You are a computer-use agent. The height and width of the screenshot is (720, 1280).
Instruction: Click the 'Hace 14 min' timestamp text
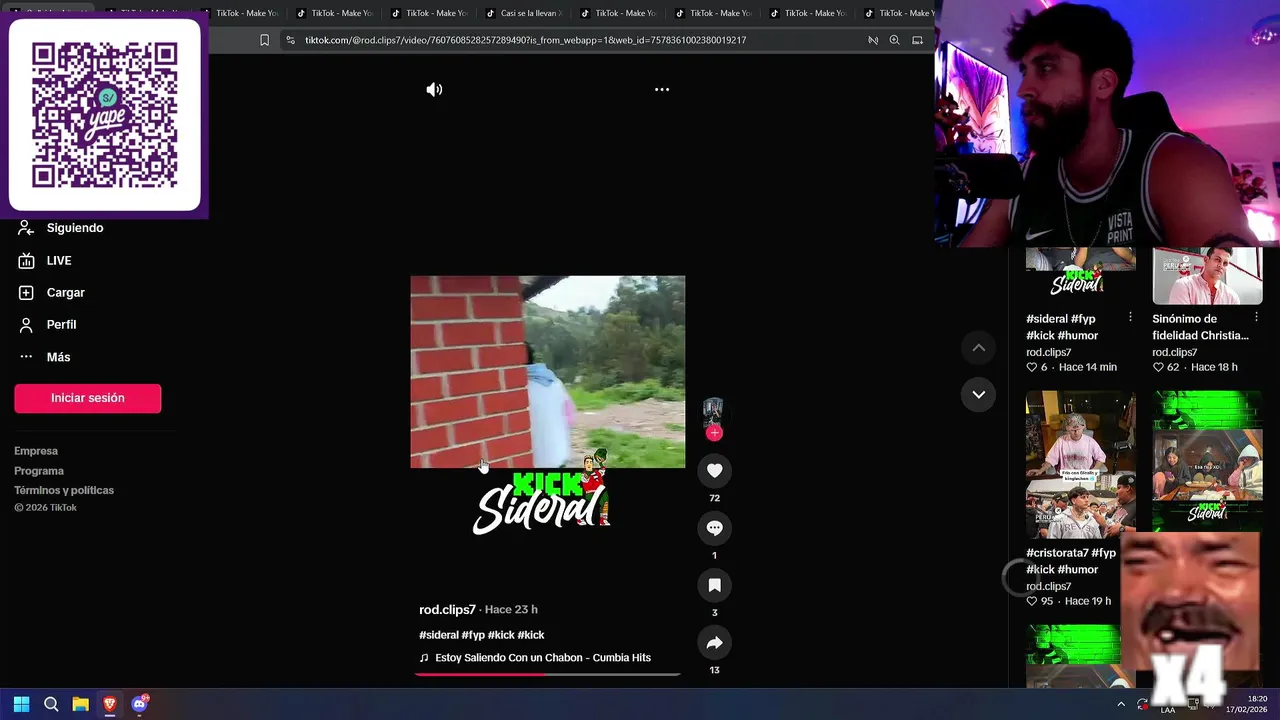click(1087, 367)
